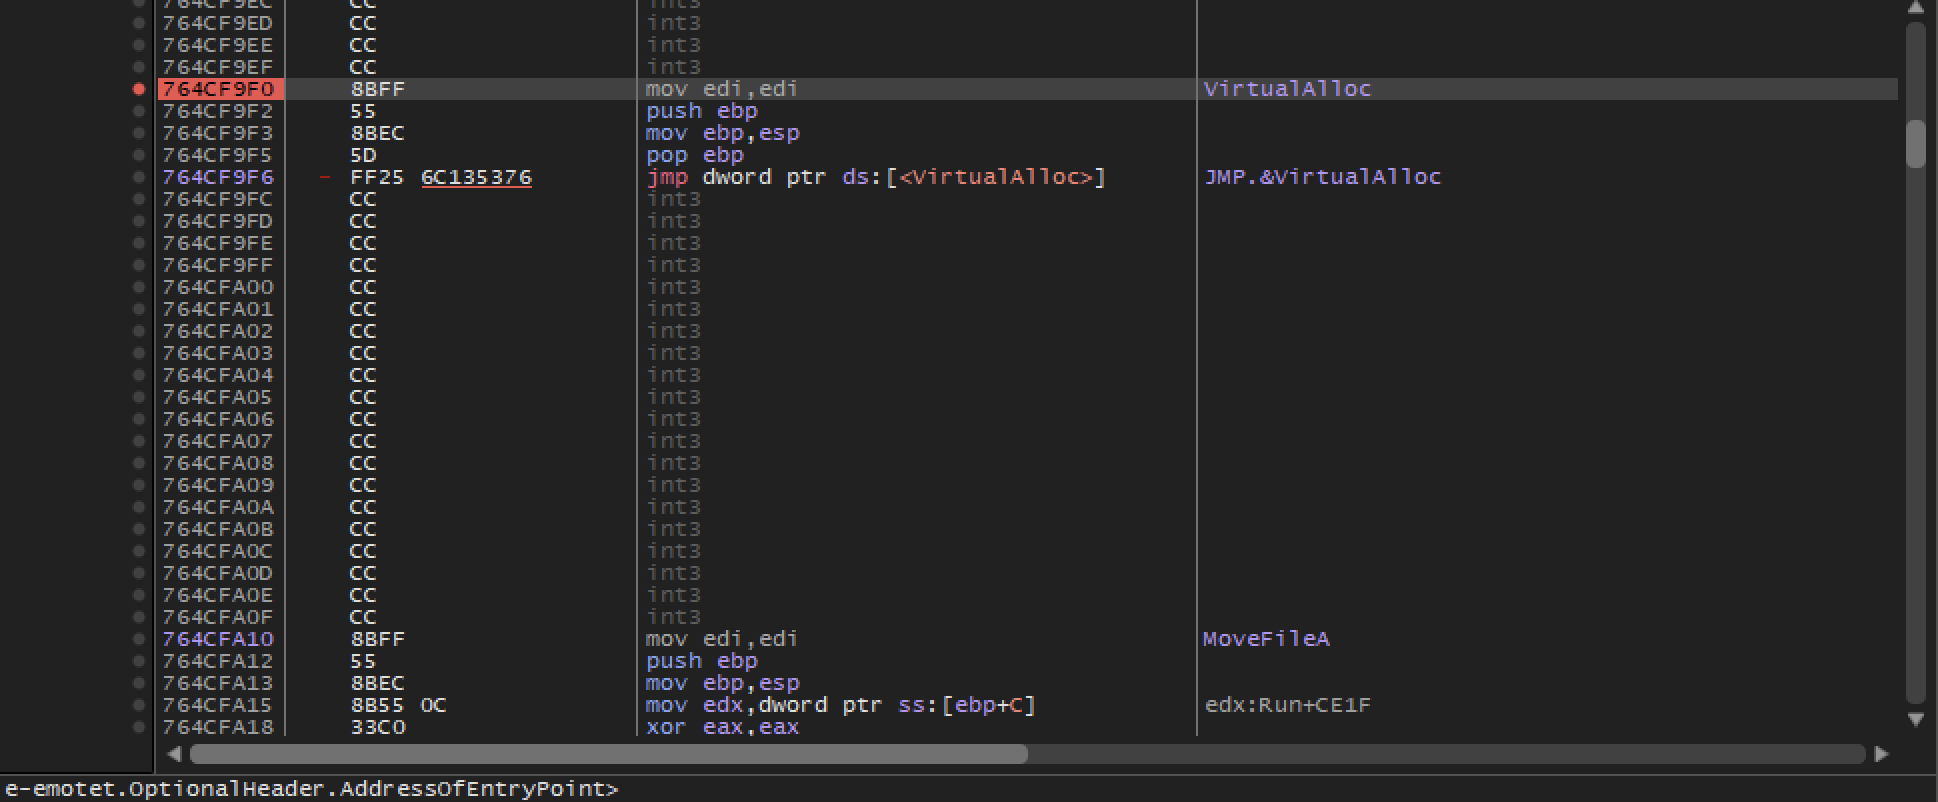Click the mov edi,edi instruction at 764CF9F0
This screenshot has height=802, width=1938.
click(722, 89)
